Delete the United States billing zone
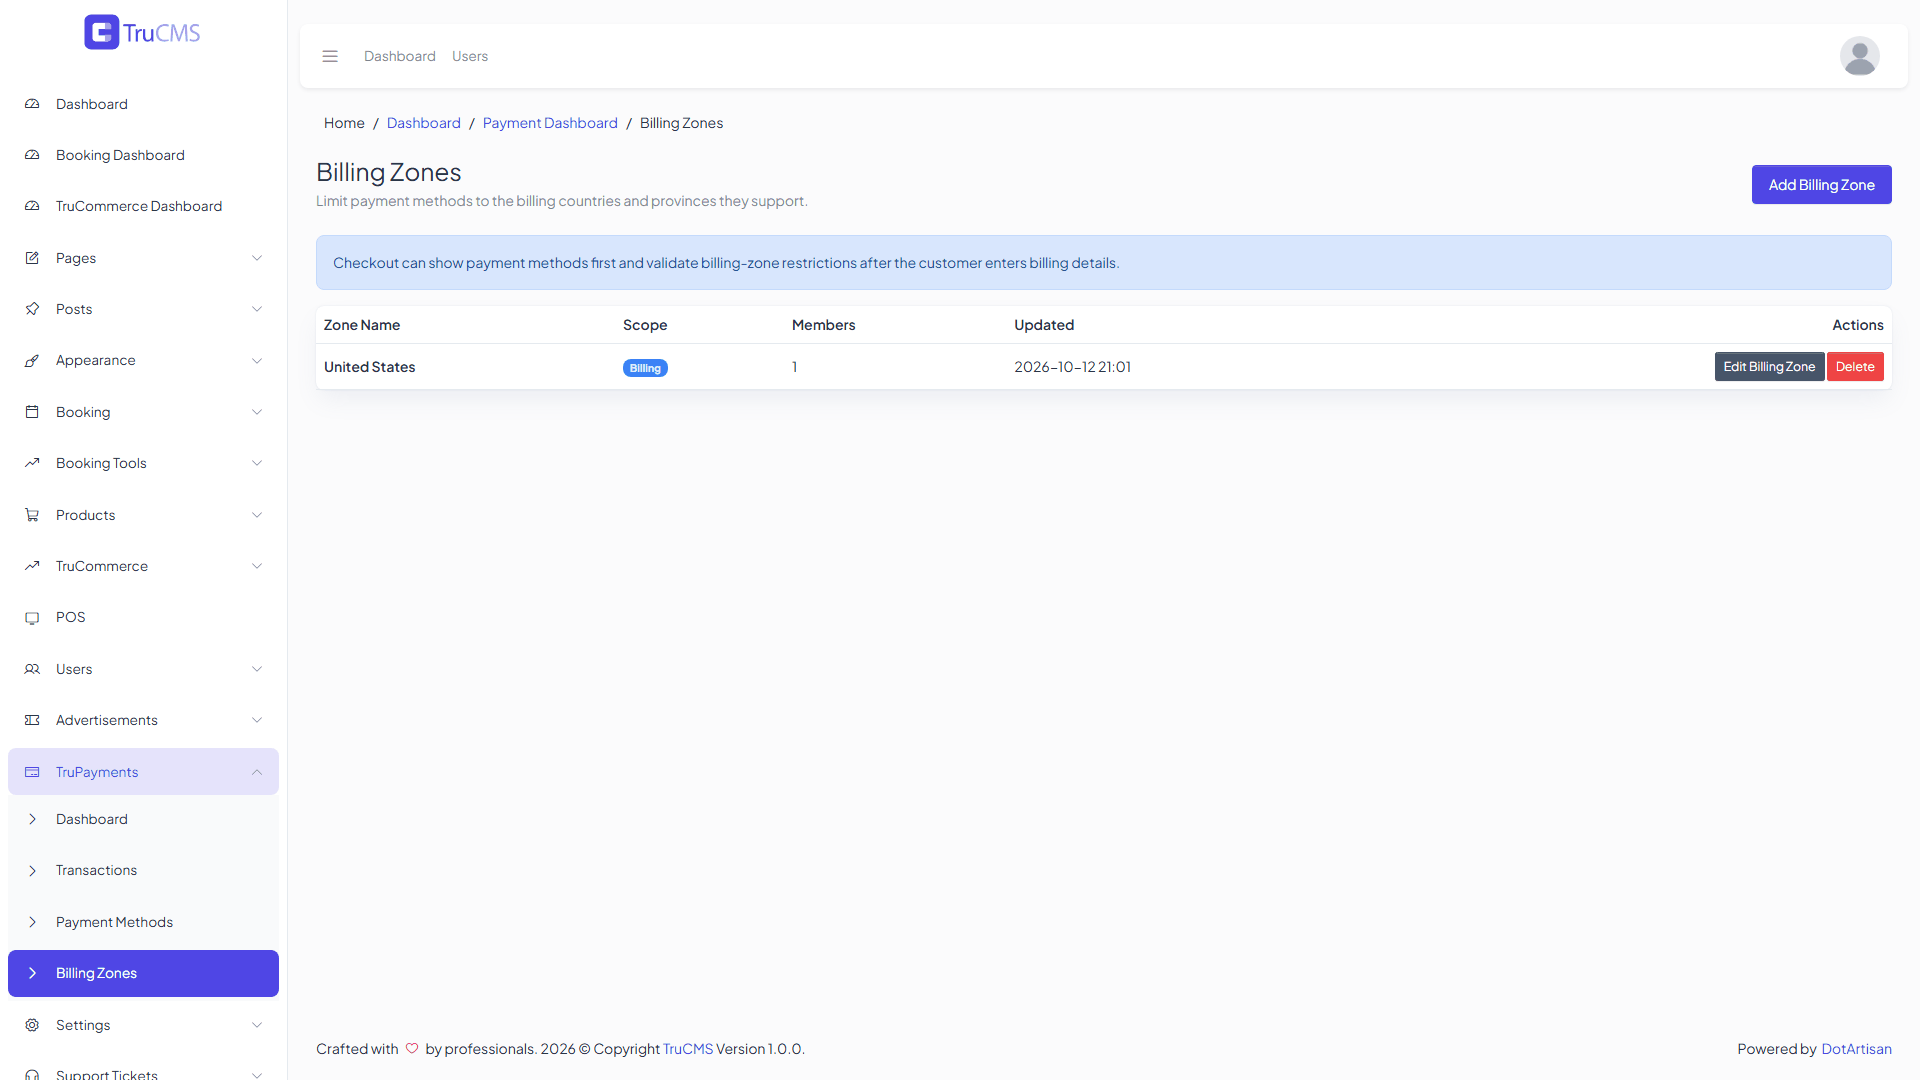The height and width of the screenshot is (1080, 1920). tap(1855, 367)
